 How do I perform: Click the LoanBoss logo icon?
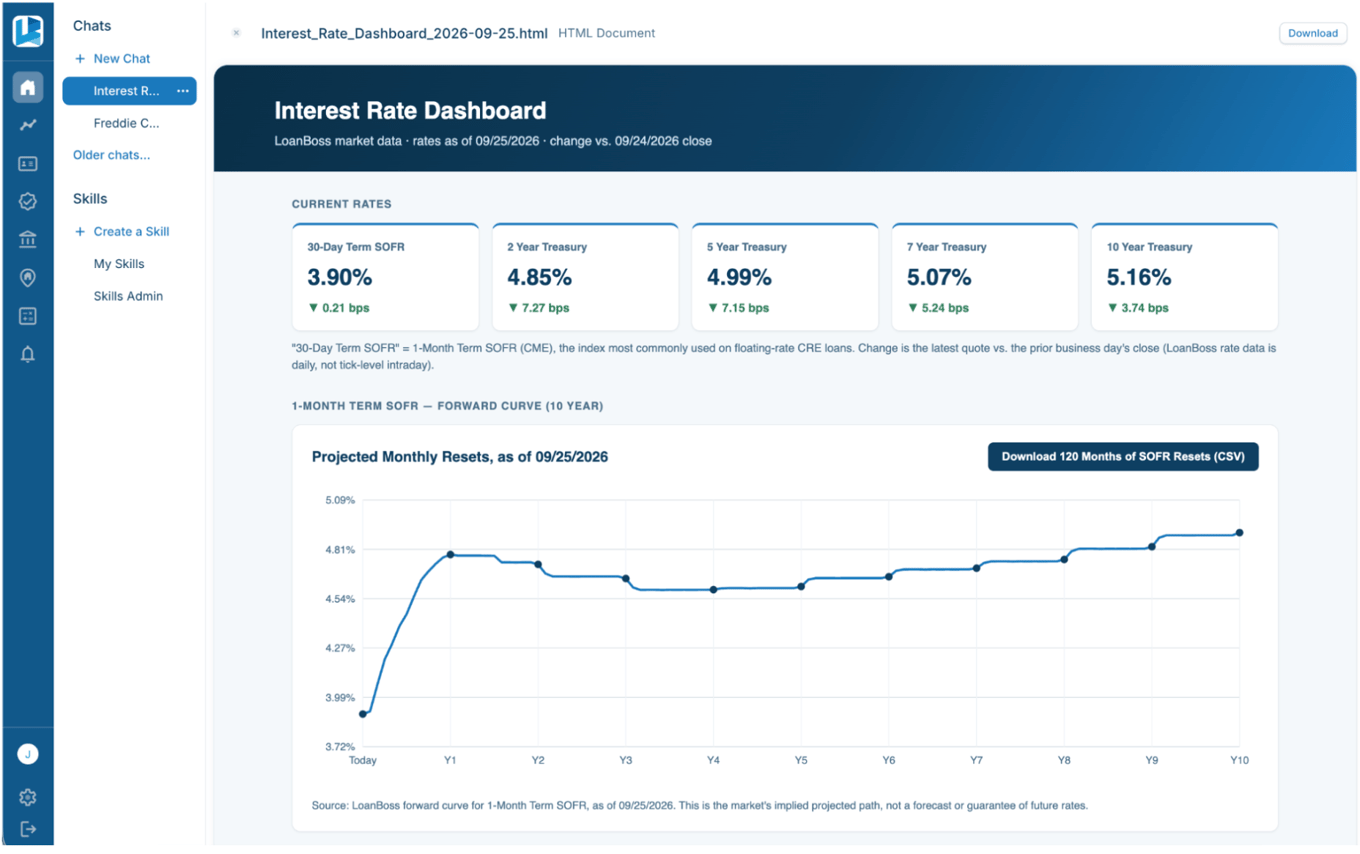(28, 31)
